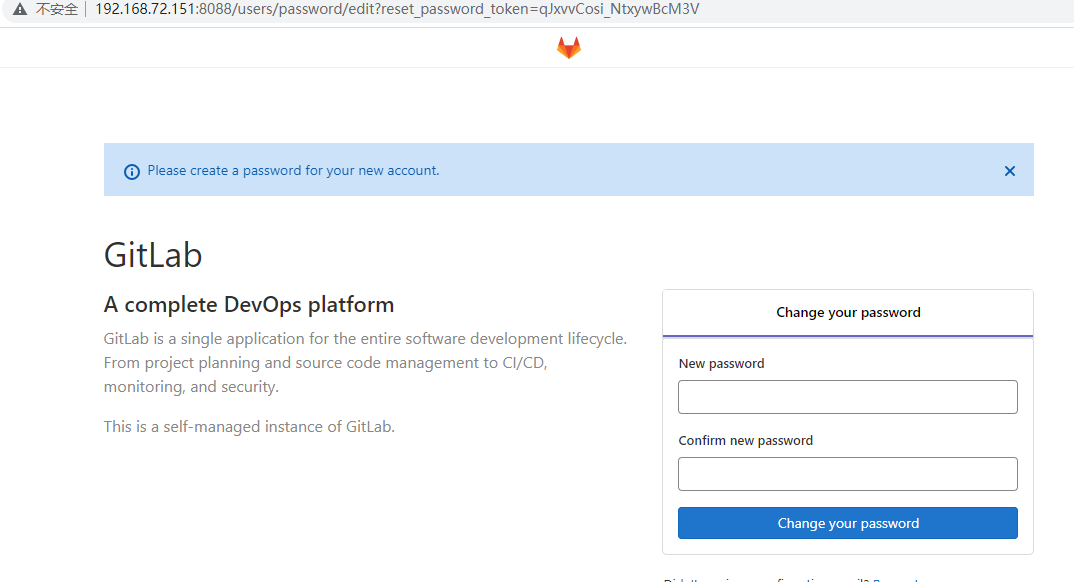Select the Change your password tab header
Screen dimensions: 1074x582
click(847, 313)
